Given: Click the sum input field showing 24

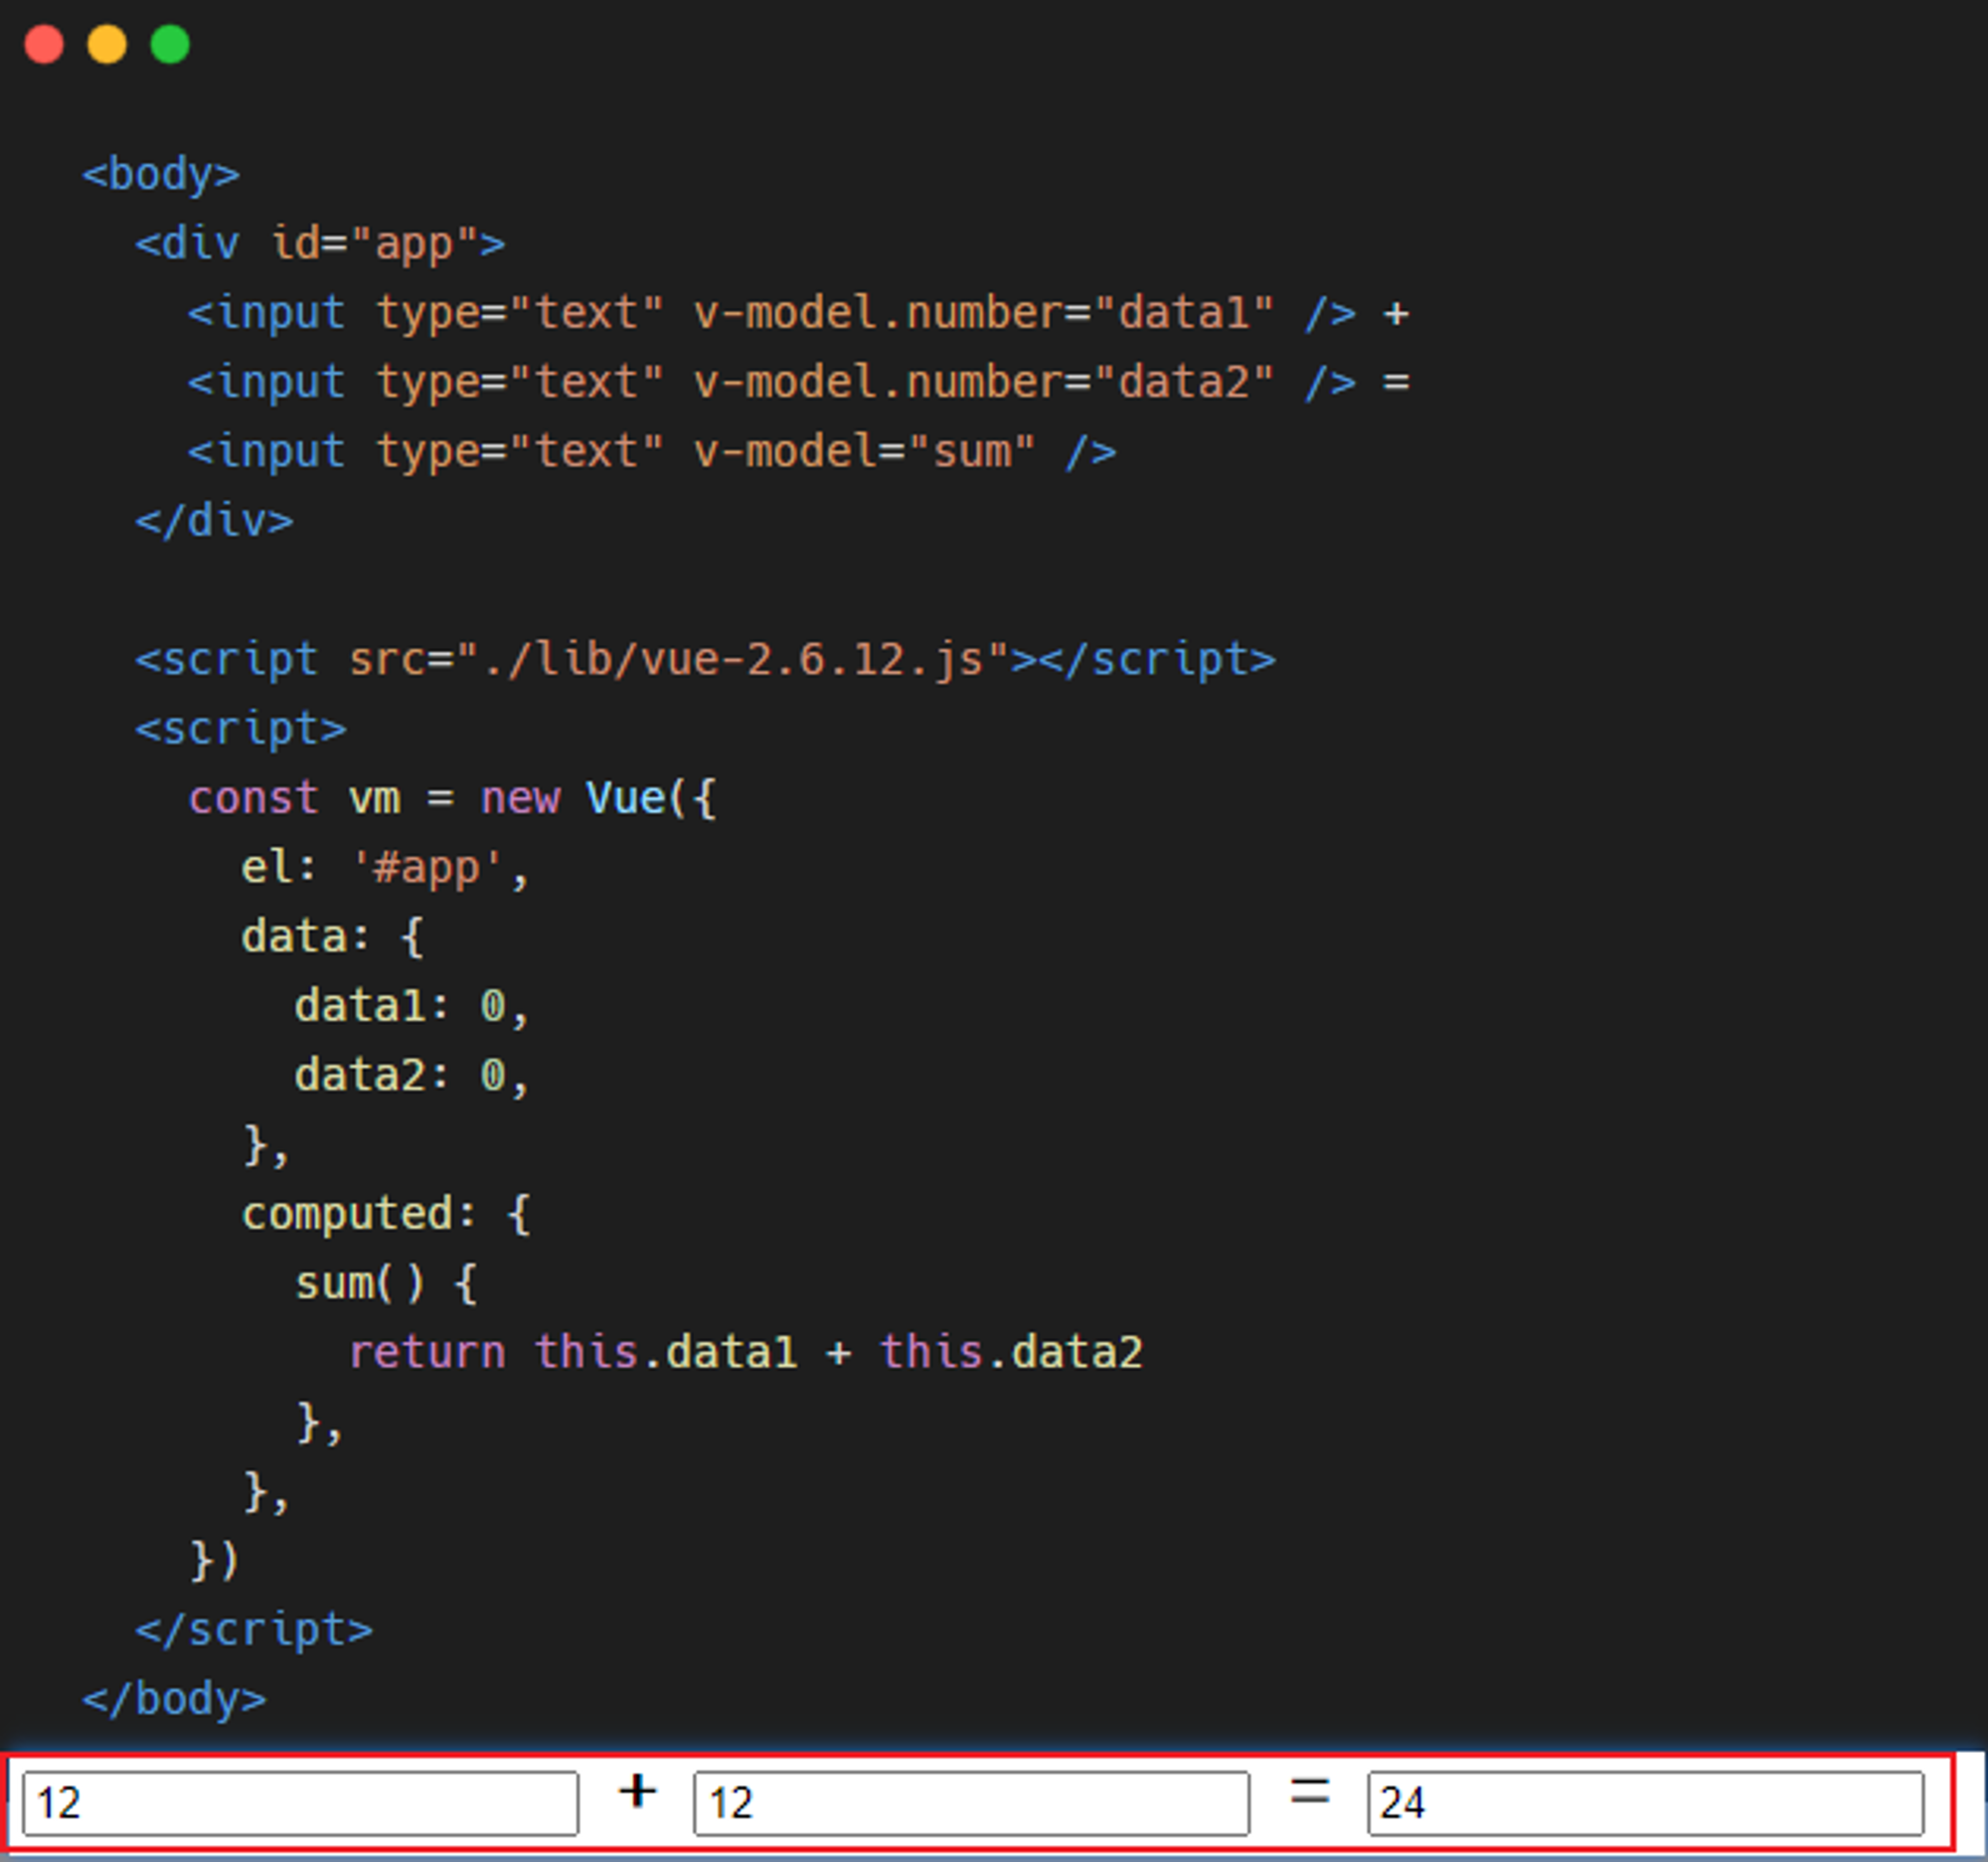Looking at the screenshot, I should [x=1645, y=1803].
